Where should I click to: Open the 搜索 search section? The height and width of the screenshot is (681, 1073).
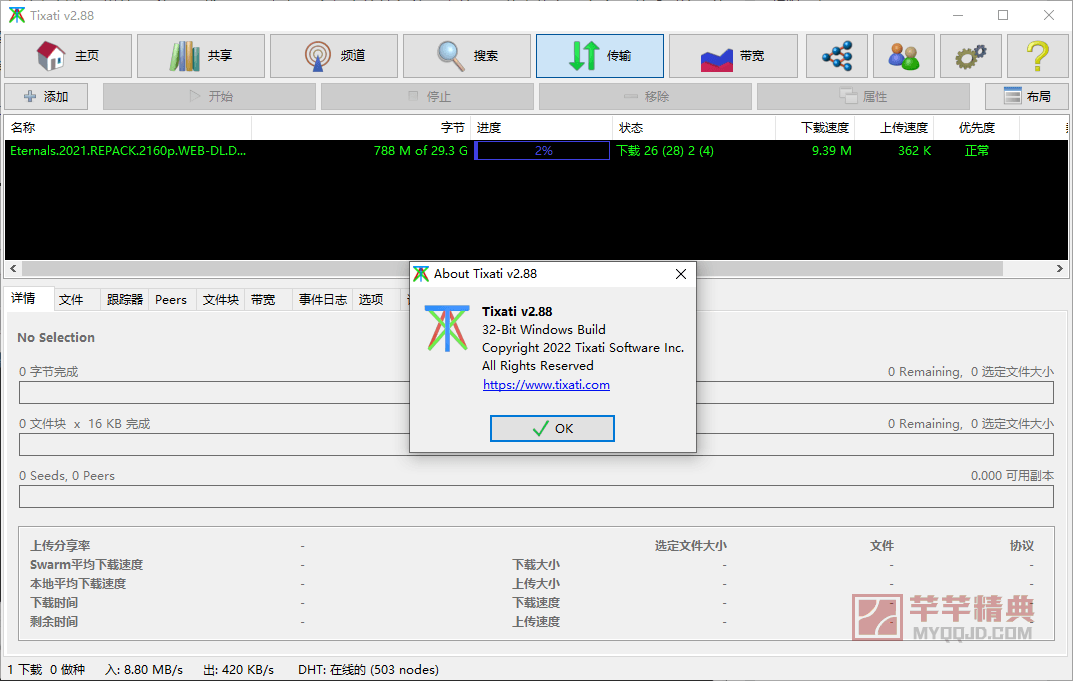tap(467, 56)
